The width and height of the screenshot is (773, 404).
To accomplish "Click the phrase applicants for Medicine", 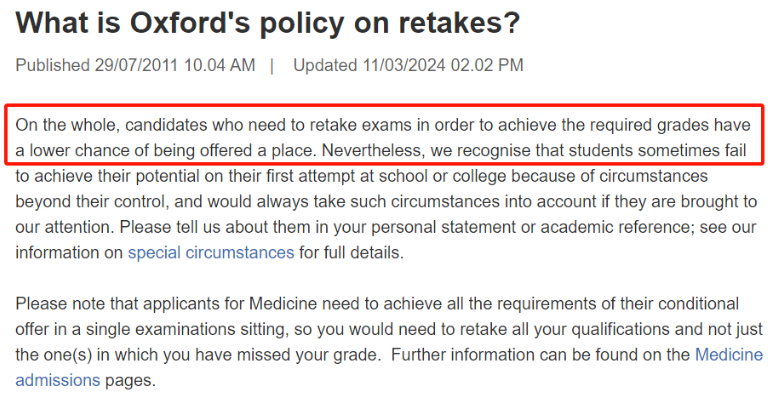I will pos(230,303).
